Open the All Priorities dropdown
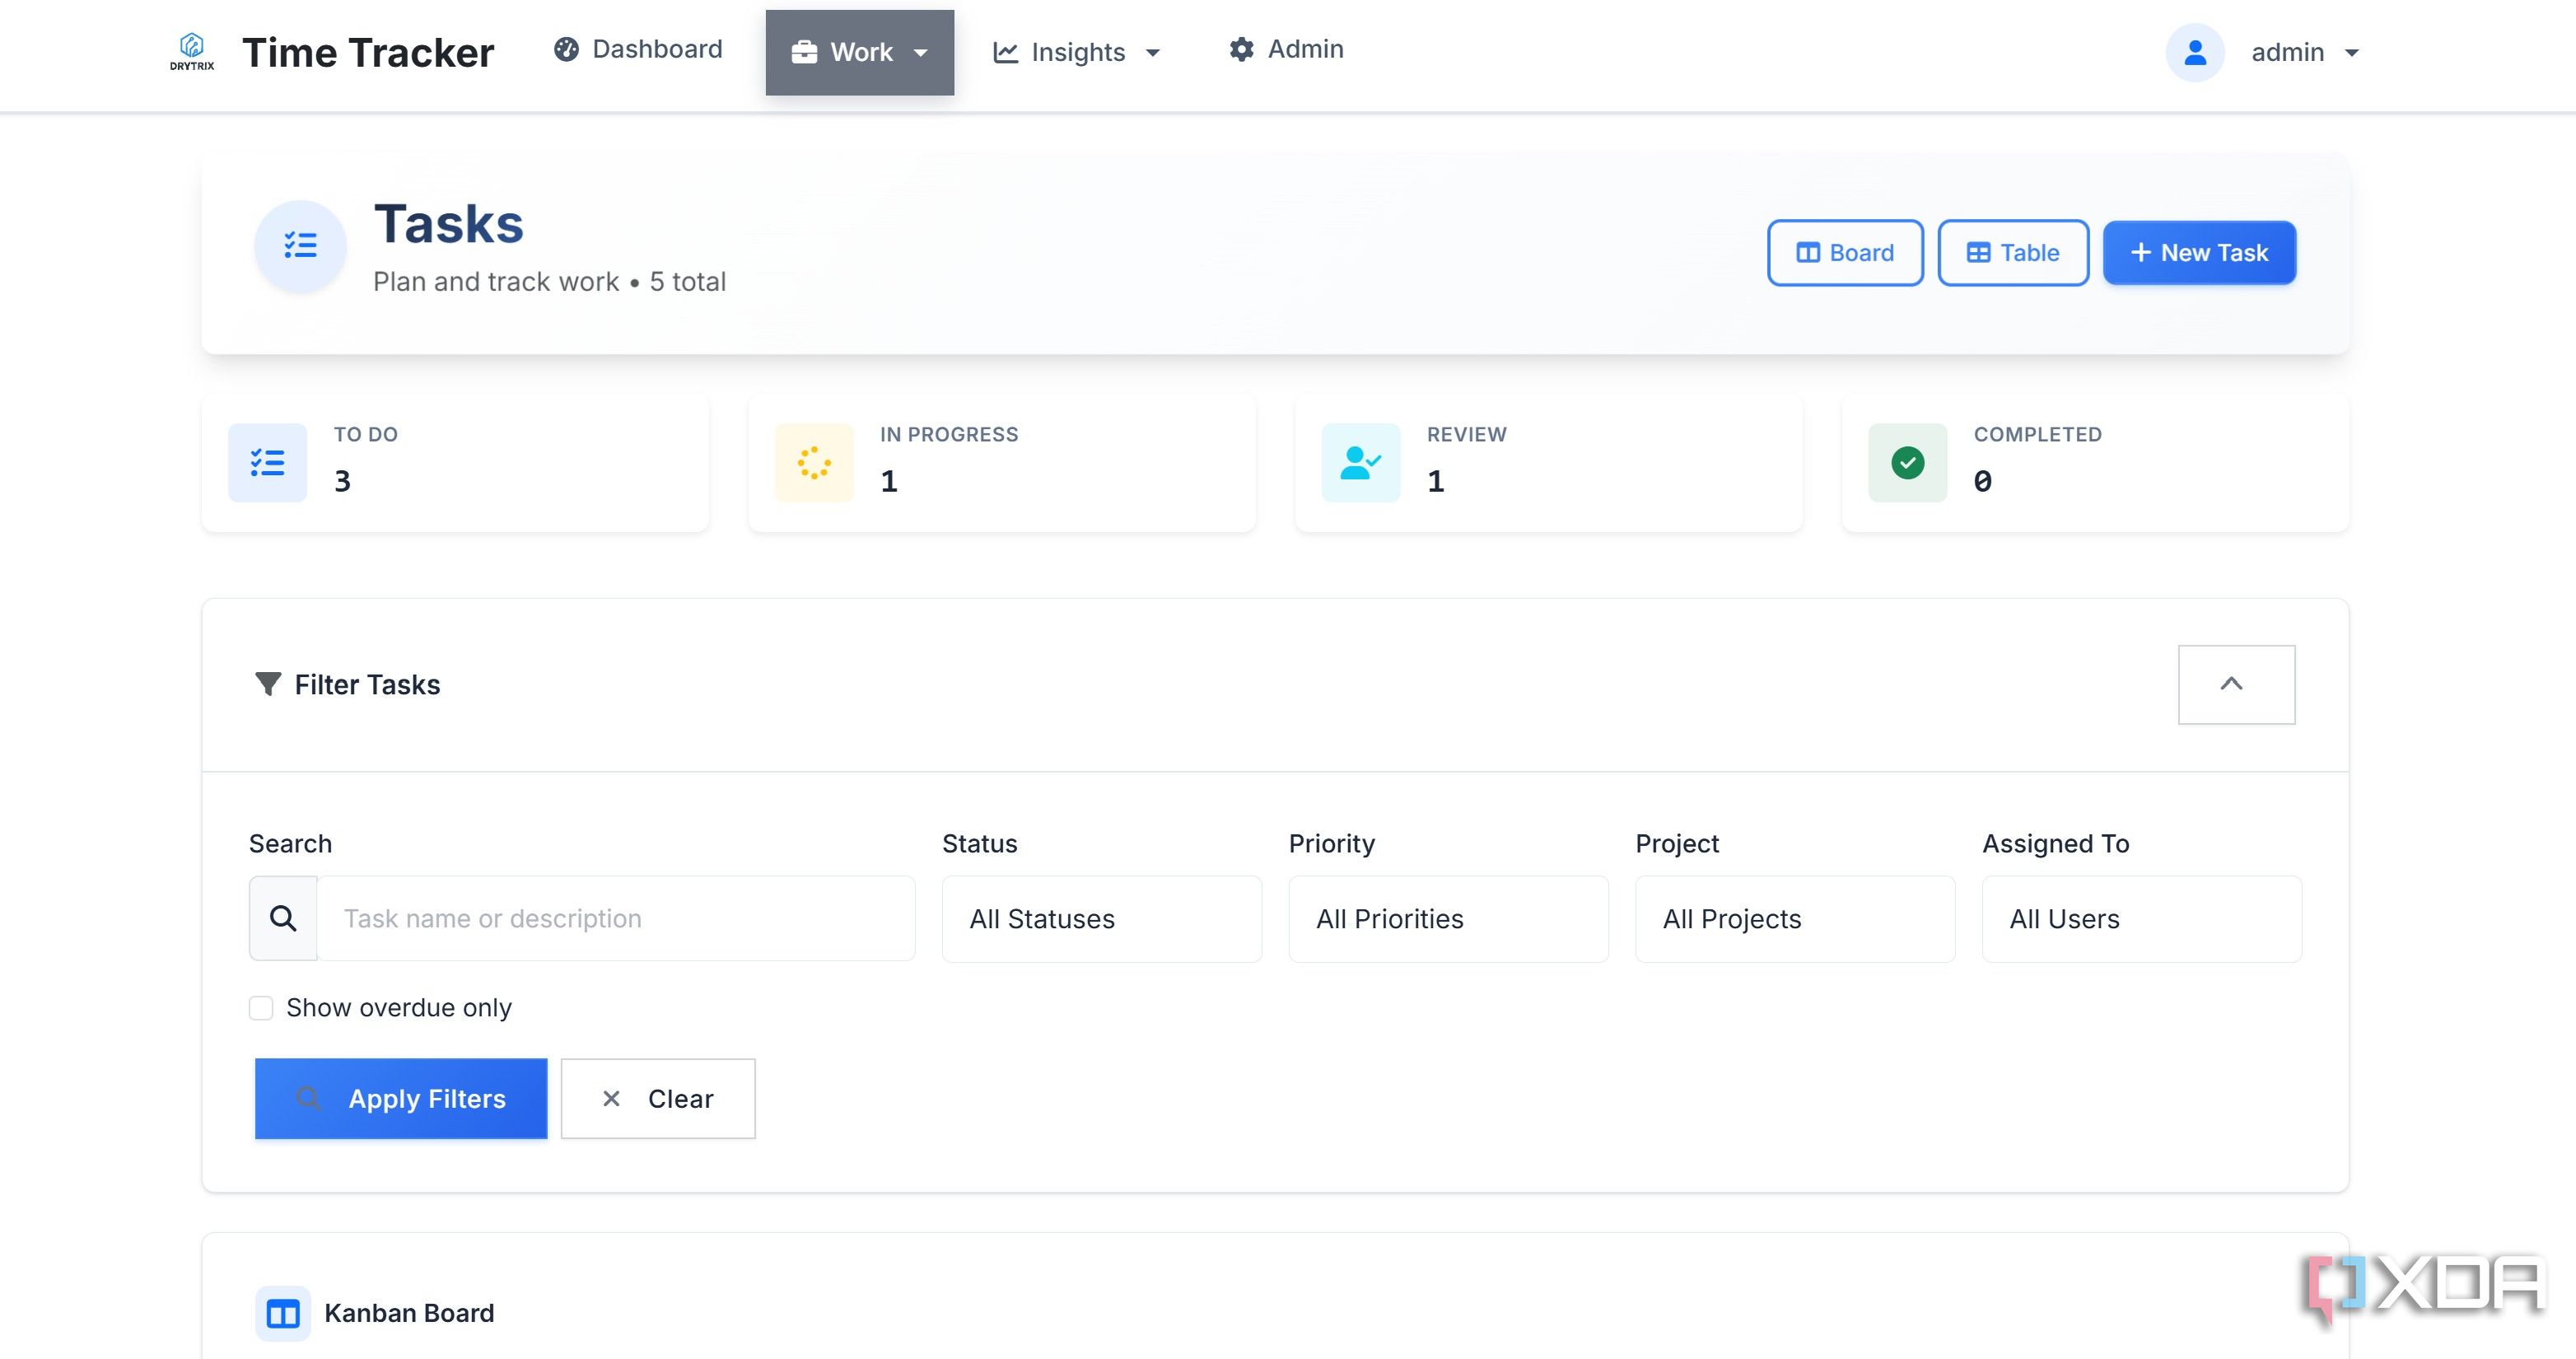This screenshot has width=2576, height=1359. (x=1448, y=919)
